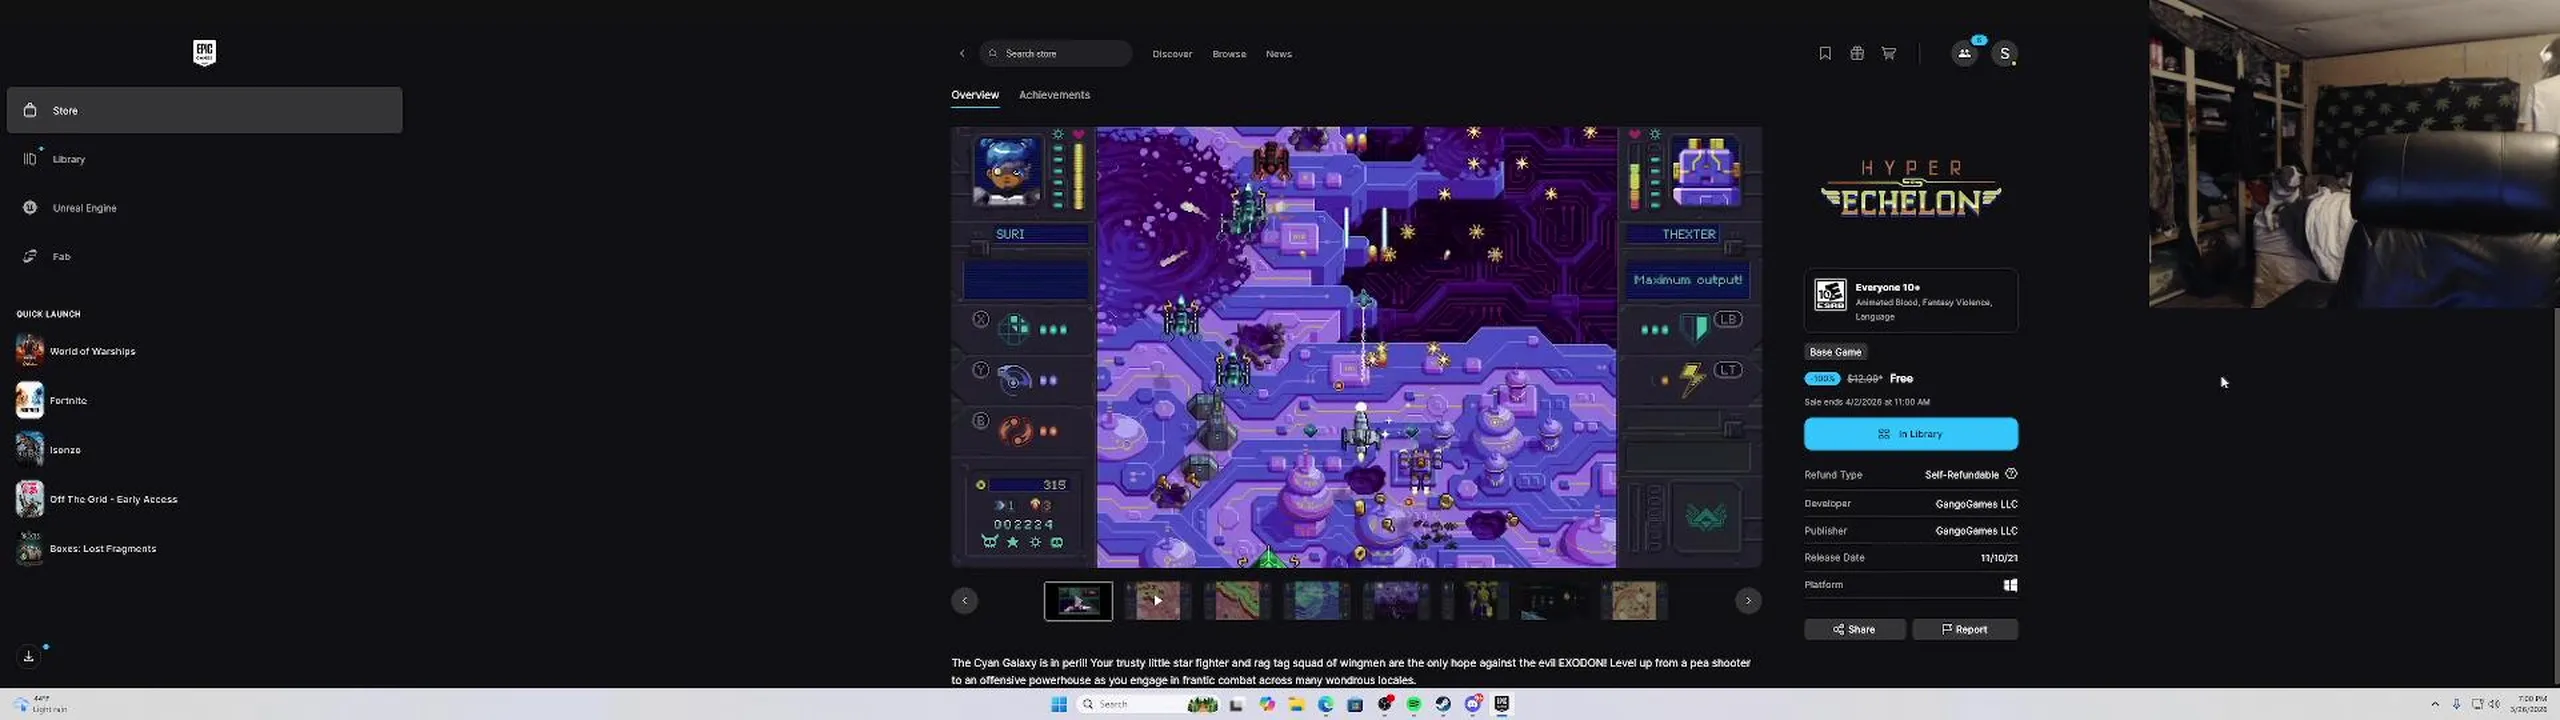Open File Explorer from the taskbar
The height and width of the screenshot is (720, 2560).
(x=1296, y=705)
